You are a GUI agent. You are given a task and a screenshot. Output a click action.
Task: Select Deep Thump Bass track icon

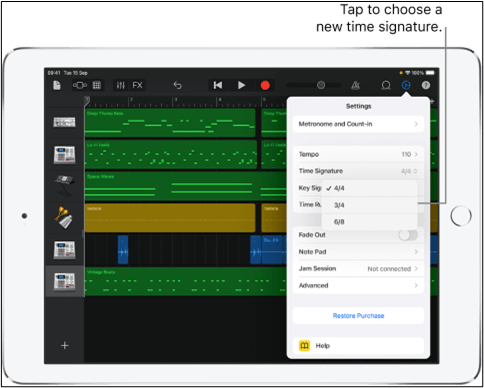tap(64, 122)
